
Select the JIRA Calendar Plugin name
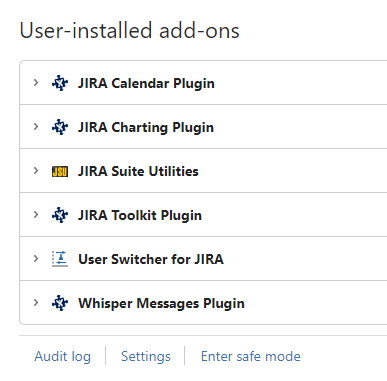(146, 84)
